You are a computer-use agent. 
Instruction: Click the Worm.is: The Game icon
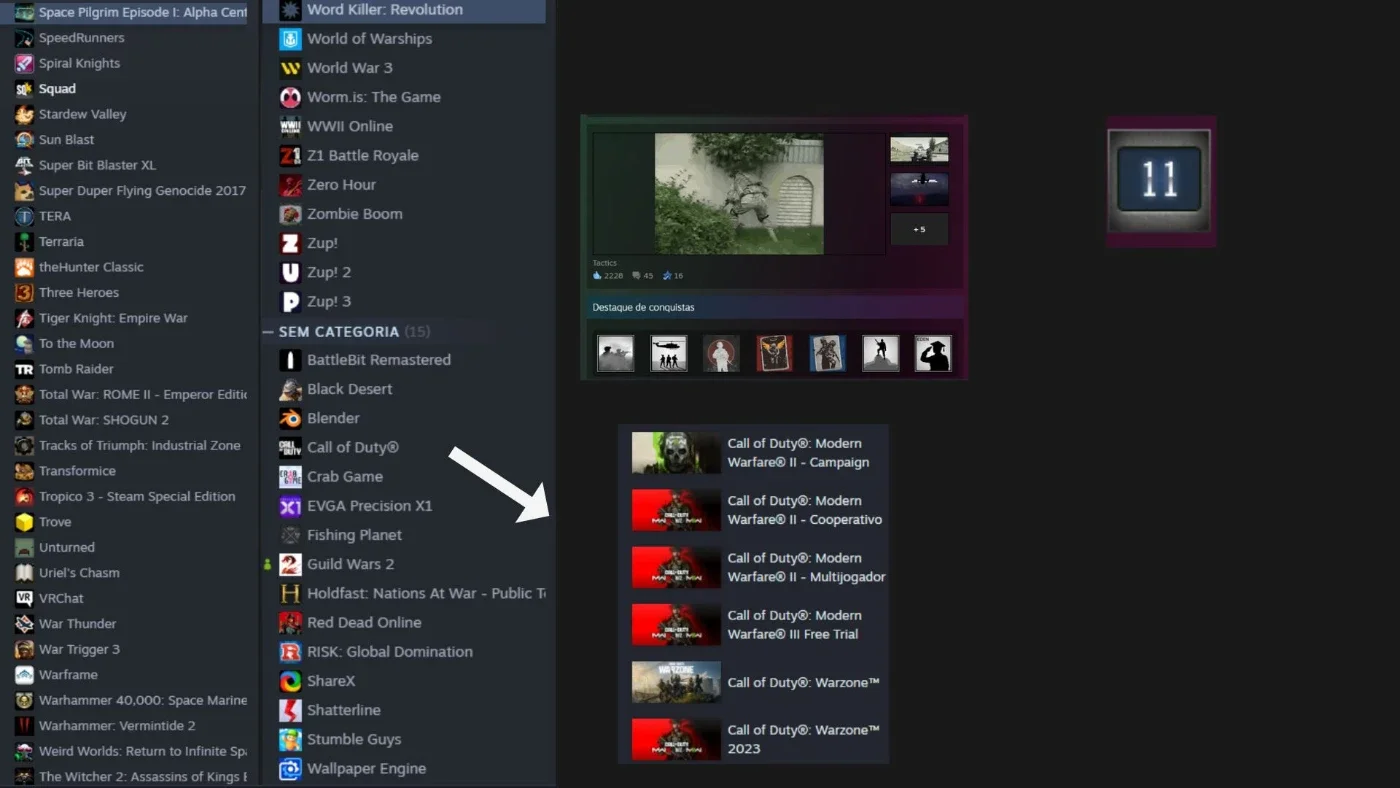pos(290,97)
